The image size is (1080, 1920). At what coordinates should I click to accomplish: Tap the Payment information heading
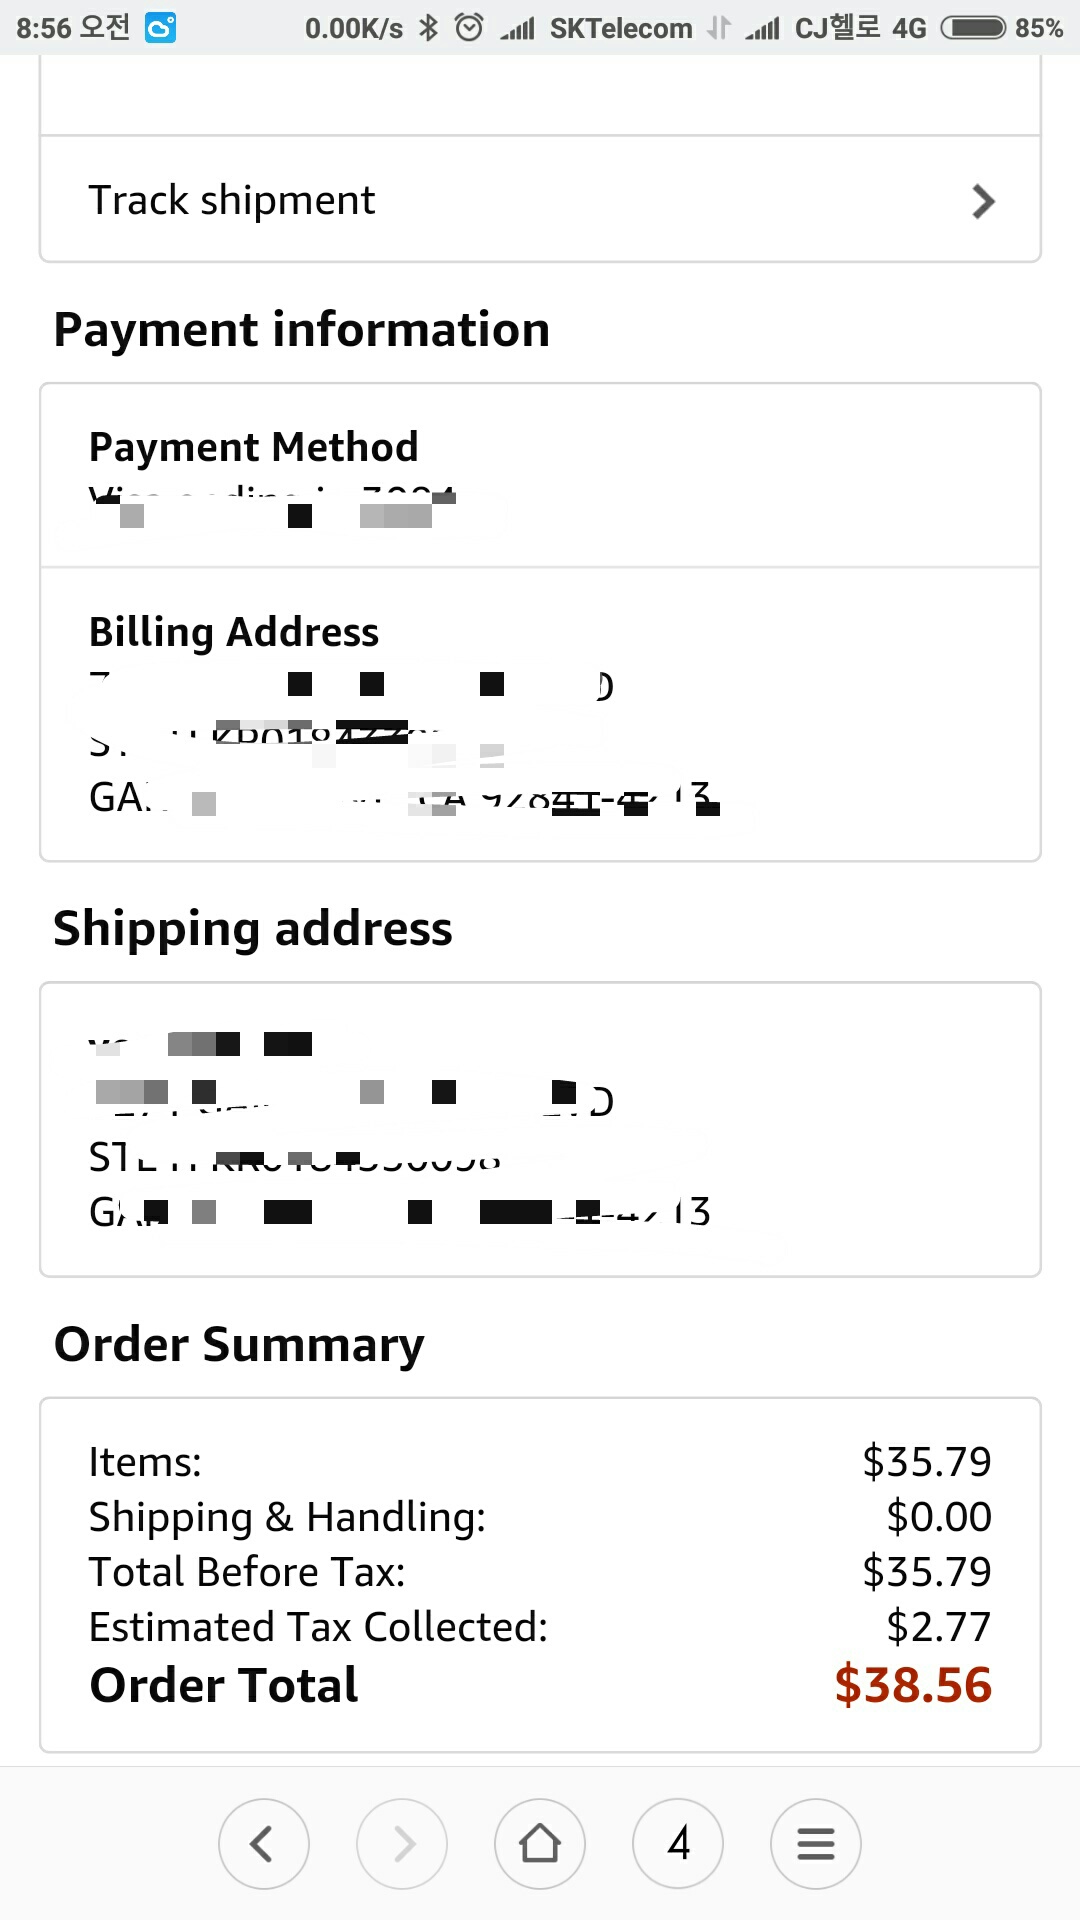tap(302, 330)
